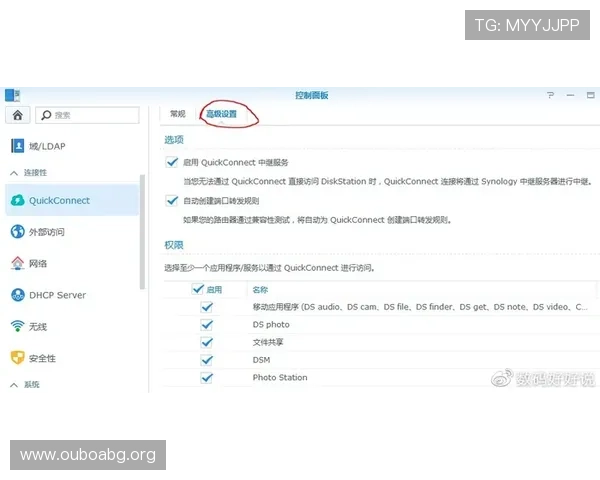Uncheck the DSM row checkbox
600x480 pixels.
click(207, 360)
